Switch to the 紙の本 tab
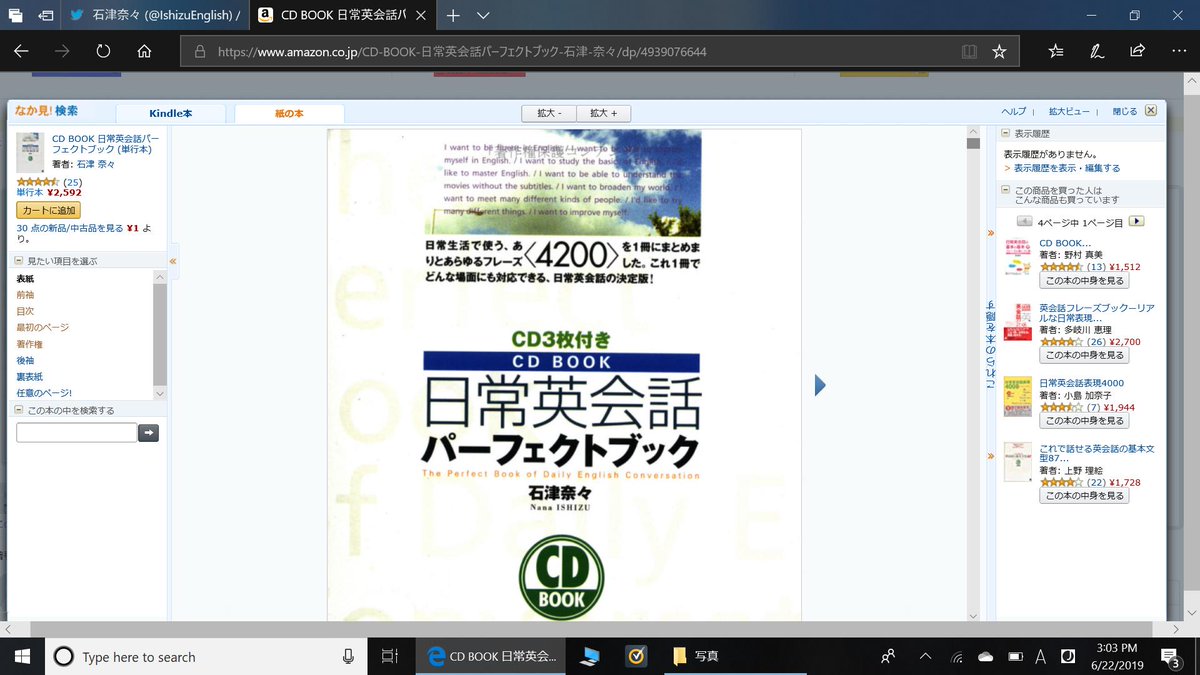 click(289, 114)
